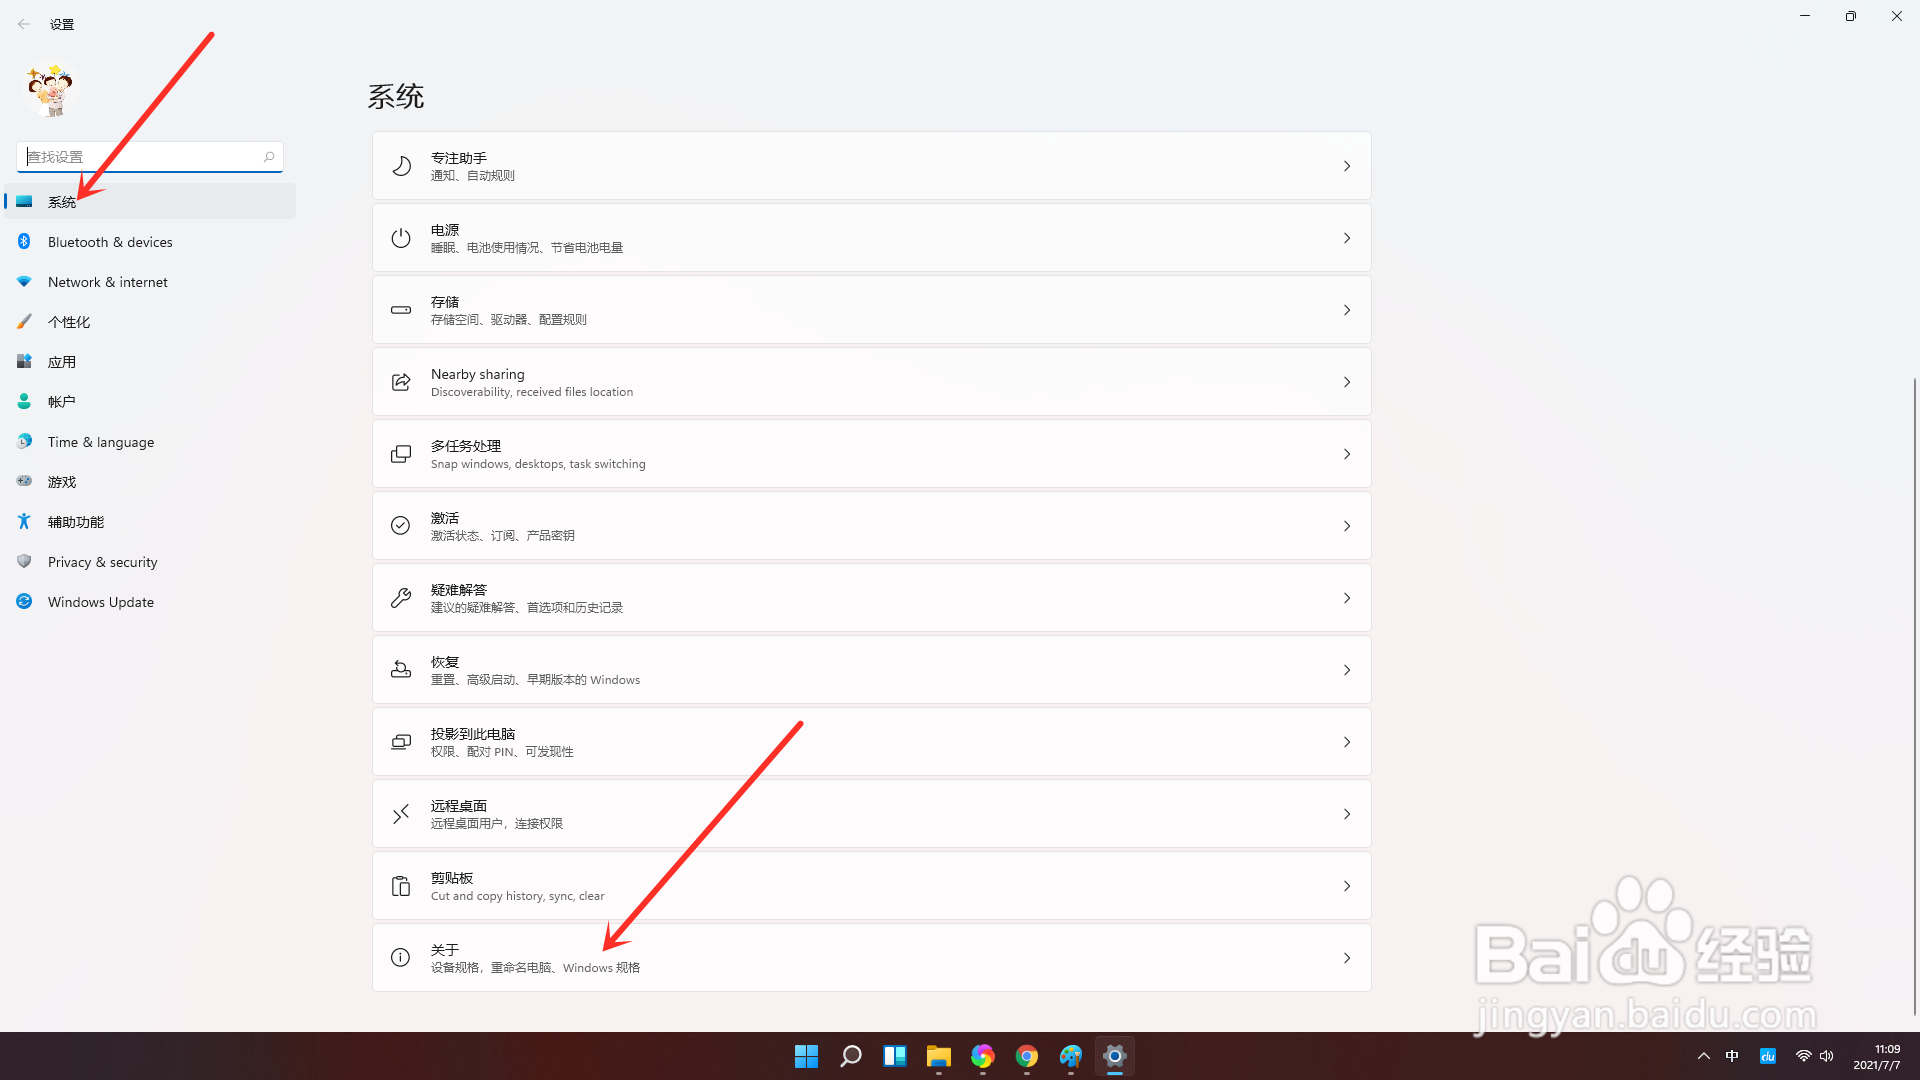Expand the 存储 row chevron
This screenshot has height=1080, width=1920.
[1347, 310]
